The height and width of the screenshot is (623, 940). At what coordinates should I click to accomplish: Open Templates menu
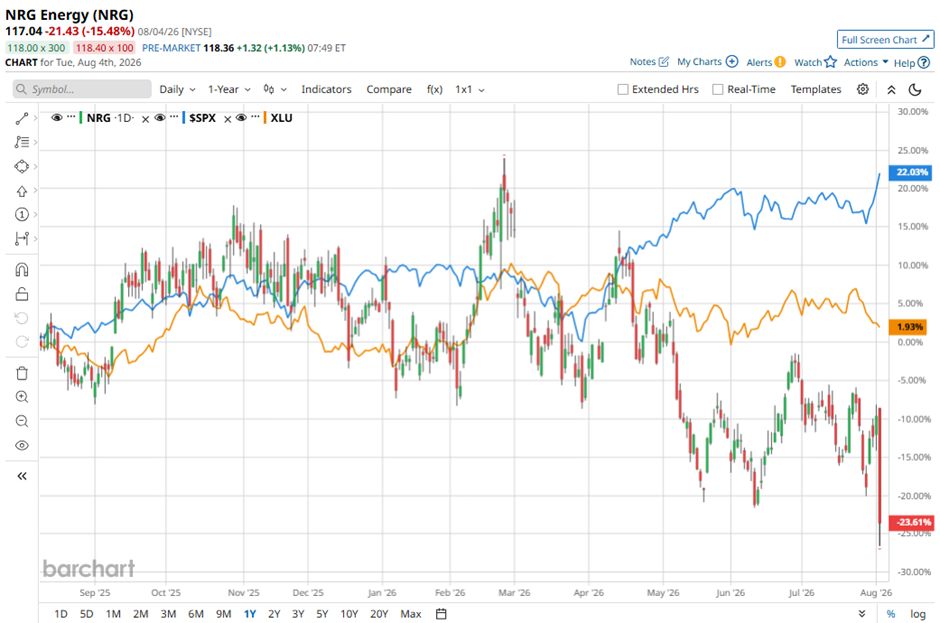[816, 89]
